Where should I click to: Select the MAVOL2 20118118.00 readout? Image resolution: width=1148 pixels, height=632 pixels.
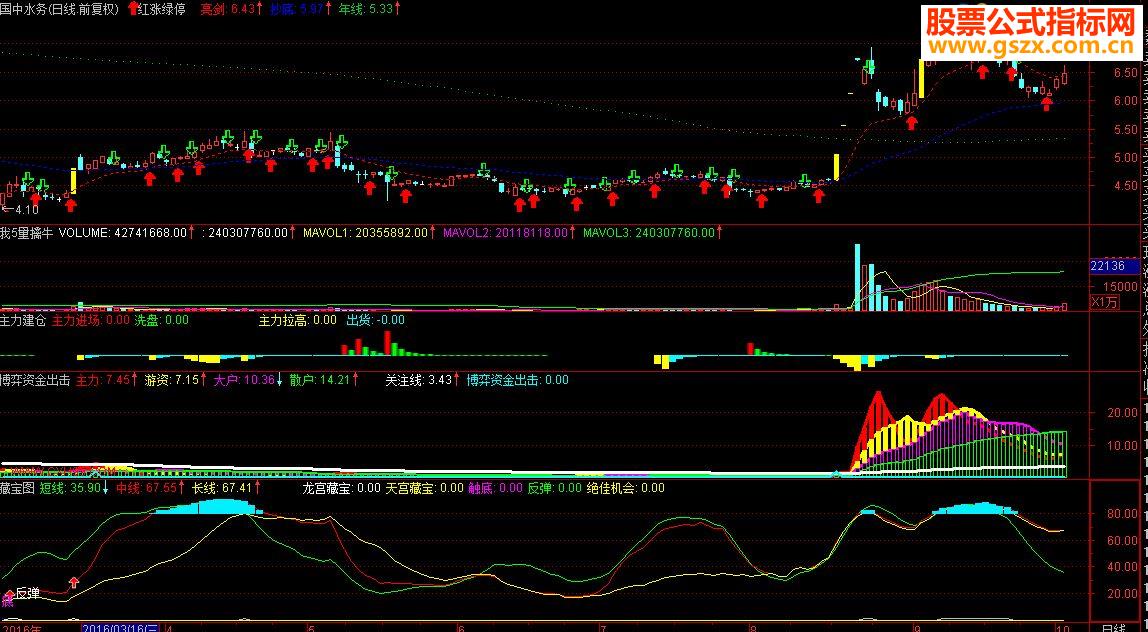click(511, 233)
